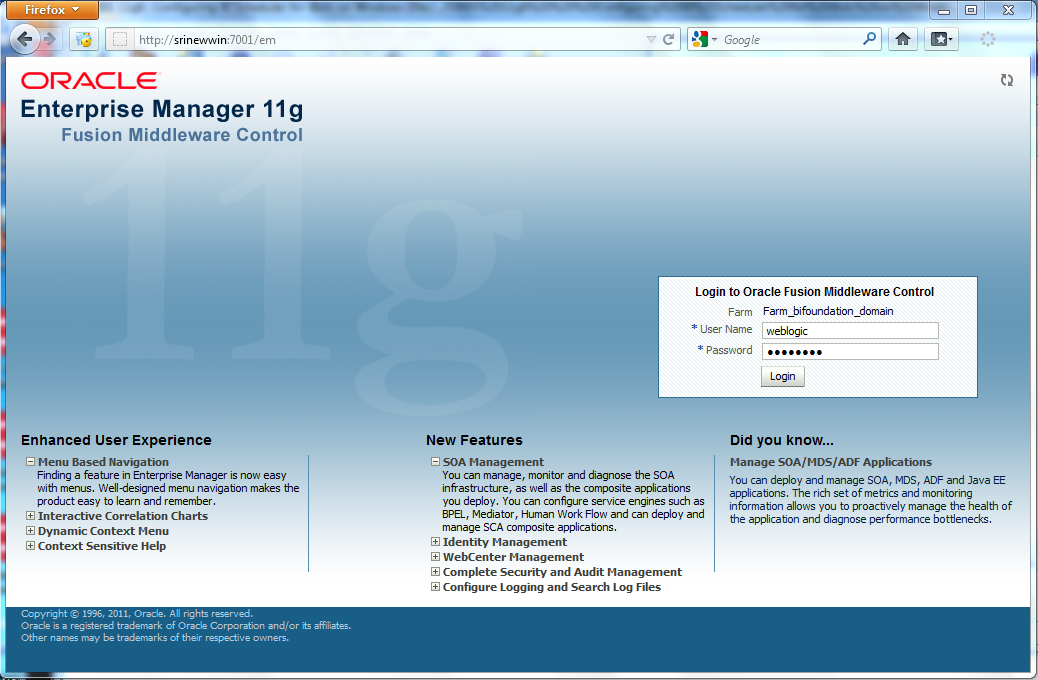Click the Manage SOA/MDS/ADF Applications heading
This screenshot has width=1038, height=680.
click(x=831, y=462)
